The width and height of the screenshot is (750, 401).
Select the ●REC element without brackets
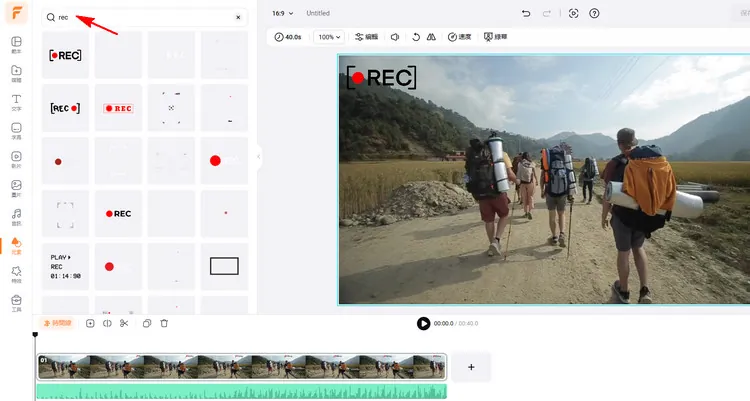click(118, 214)
